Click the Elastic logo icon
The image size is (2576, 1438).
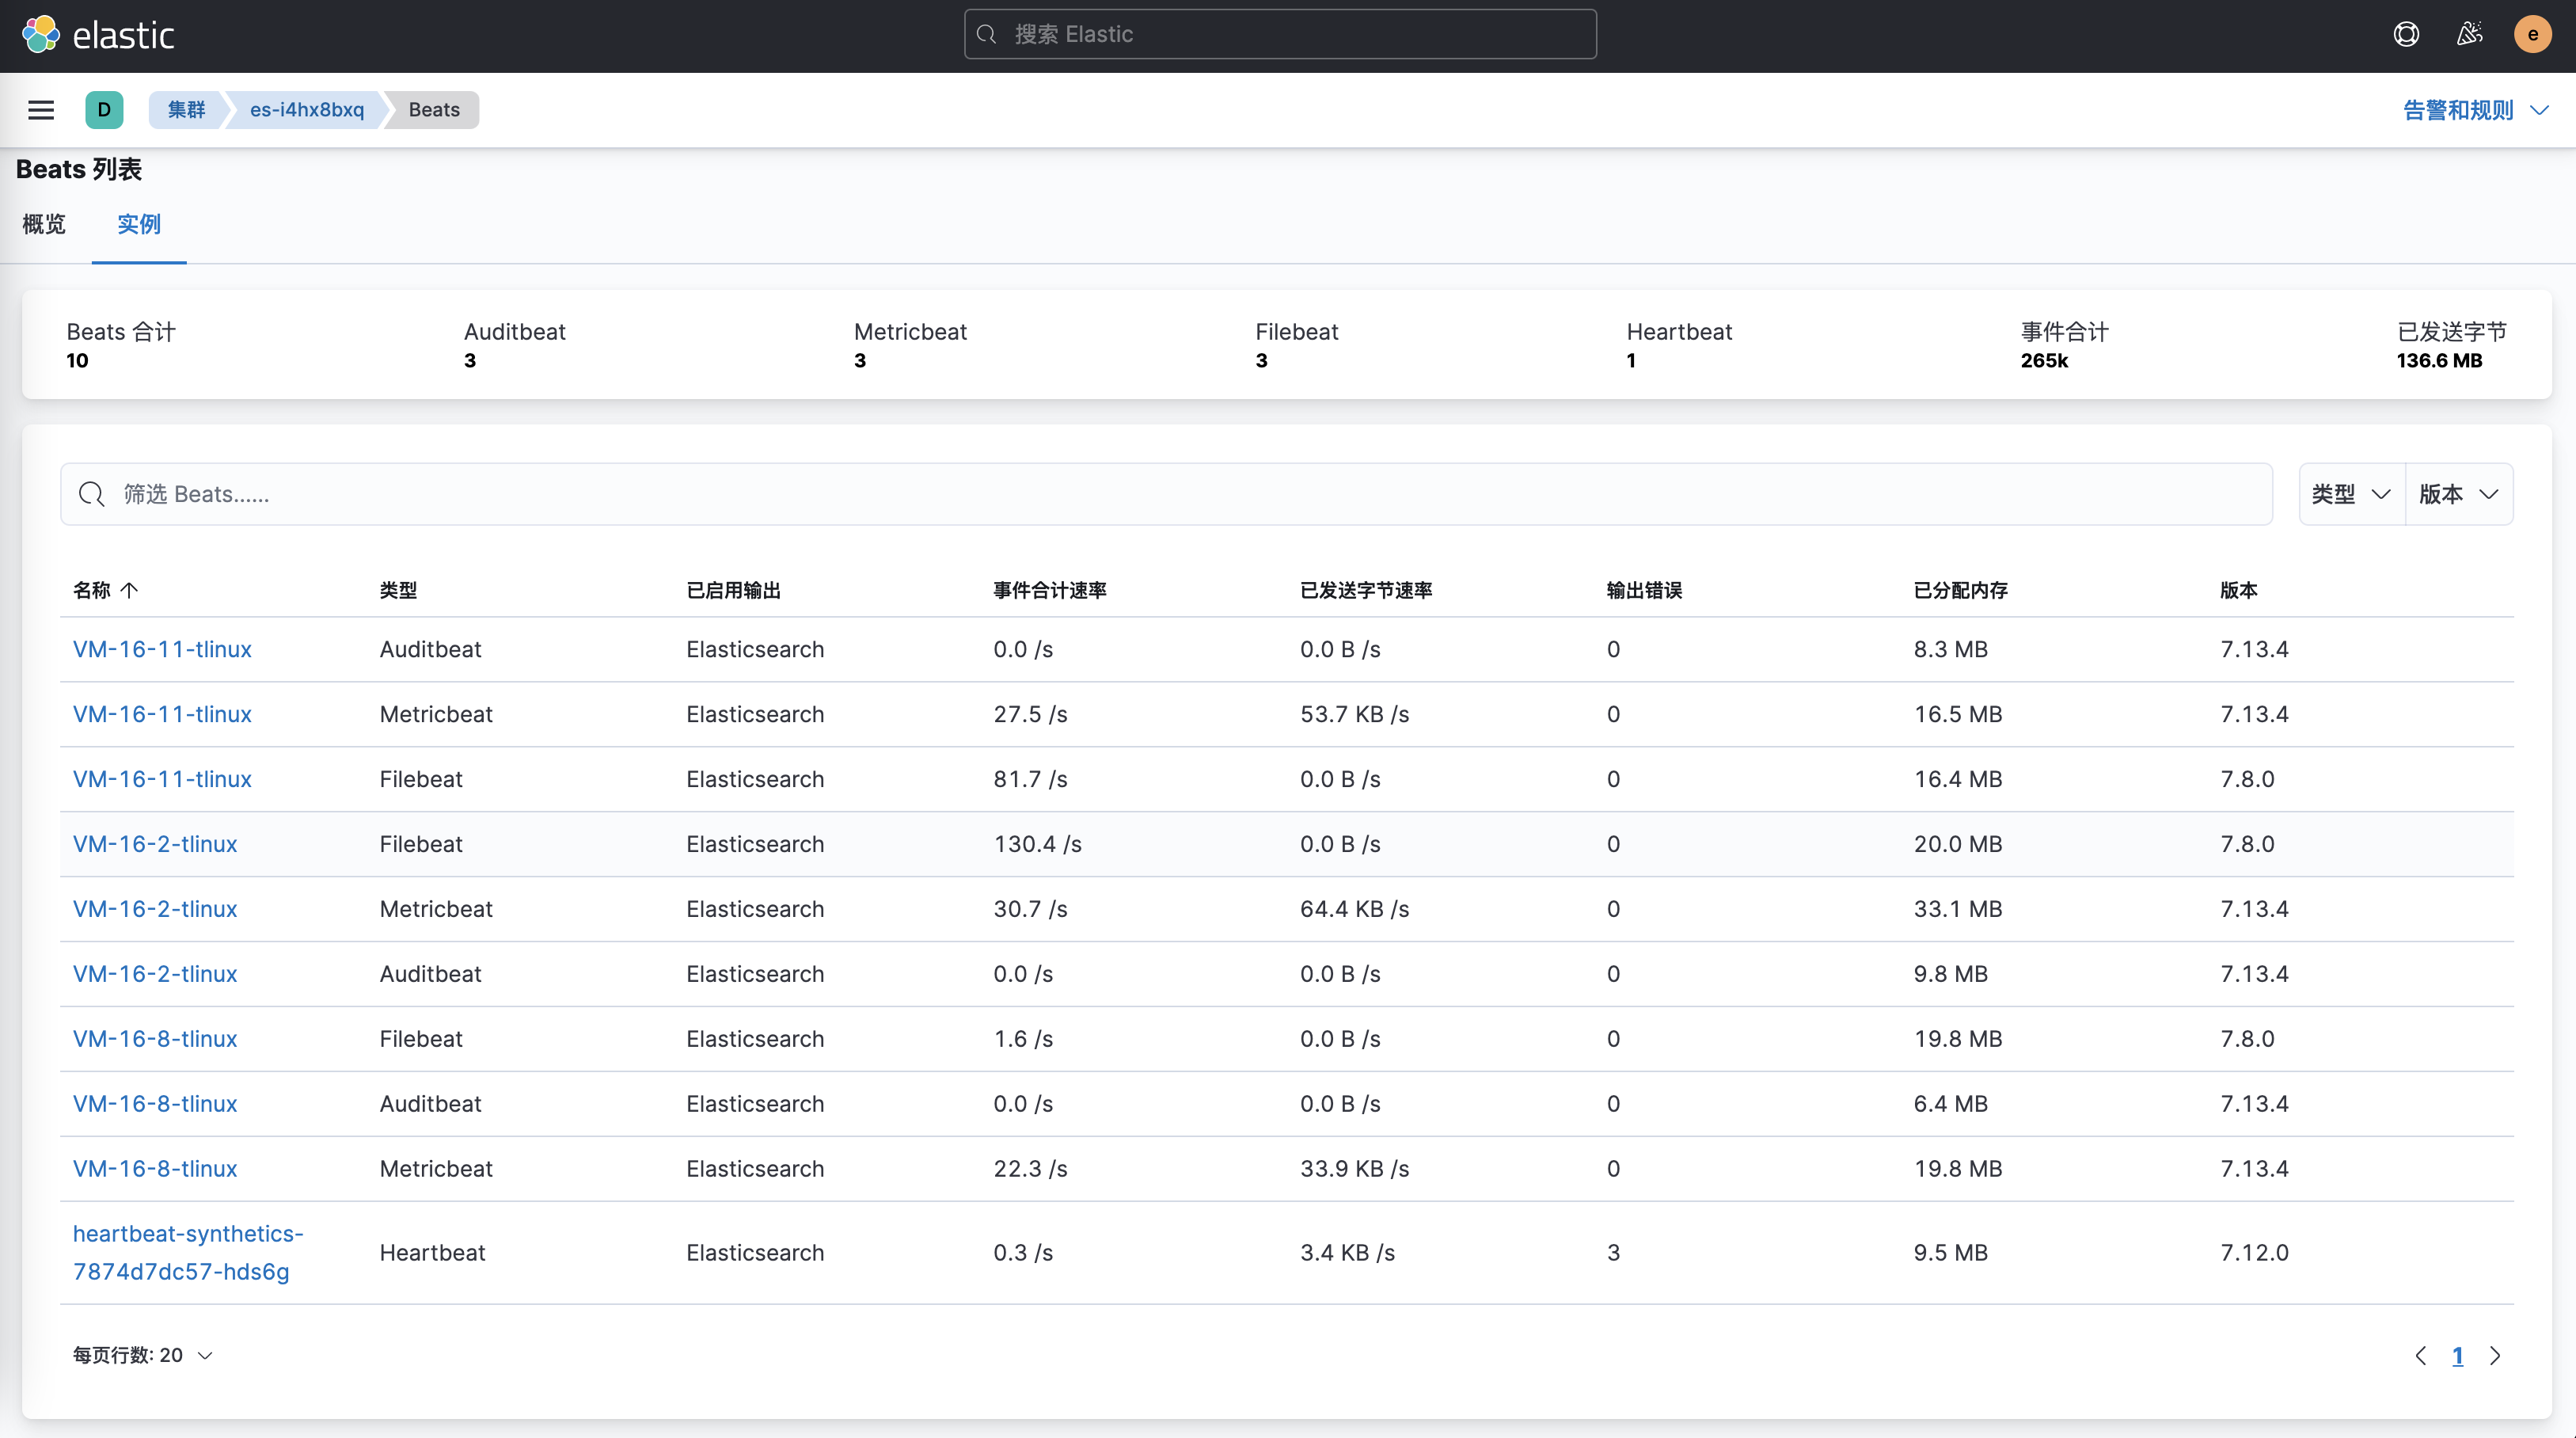pos(41,35)
